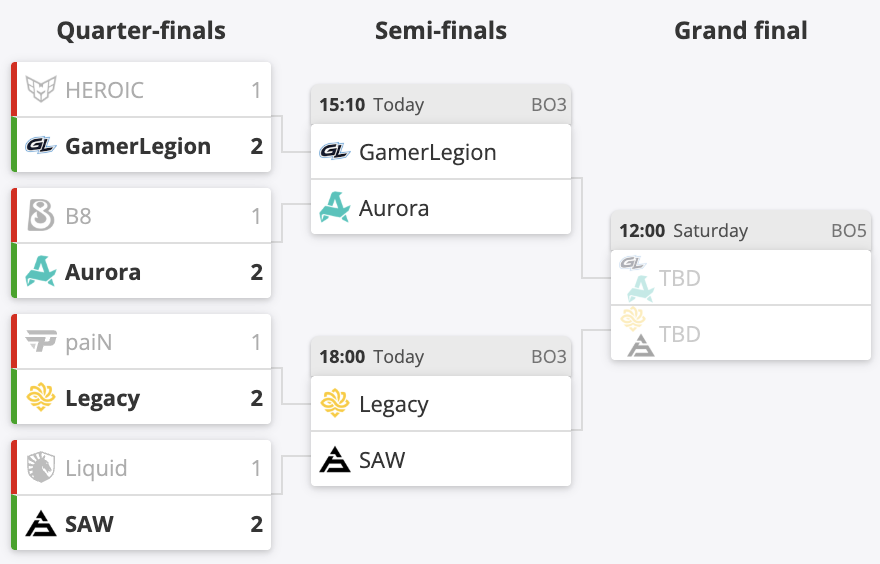Click the Aurora logo in semi-finals
Screen dimensions: 880x564
click(335, 208)
